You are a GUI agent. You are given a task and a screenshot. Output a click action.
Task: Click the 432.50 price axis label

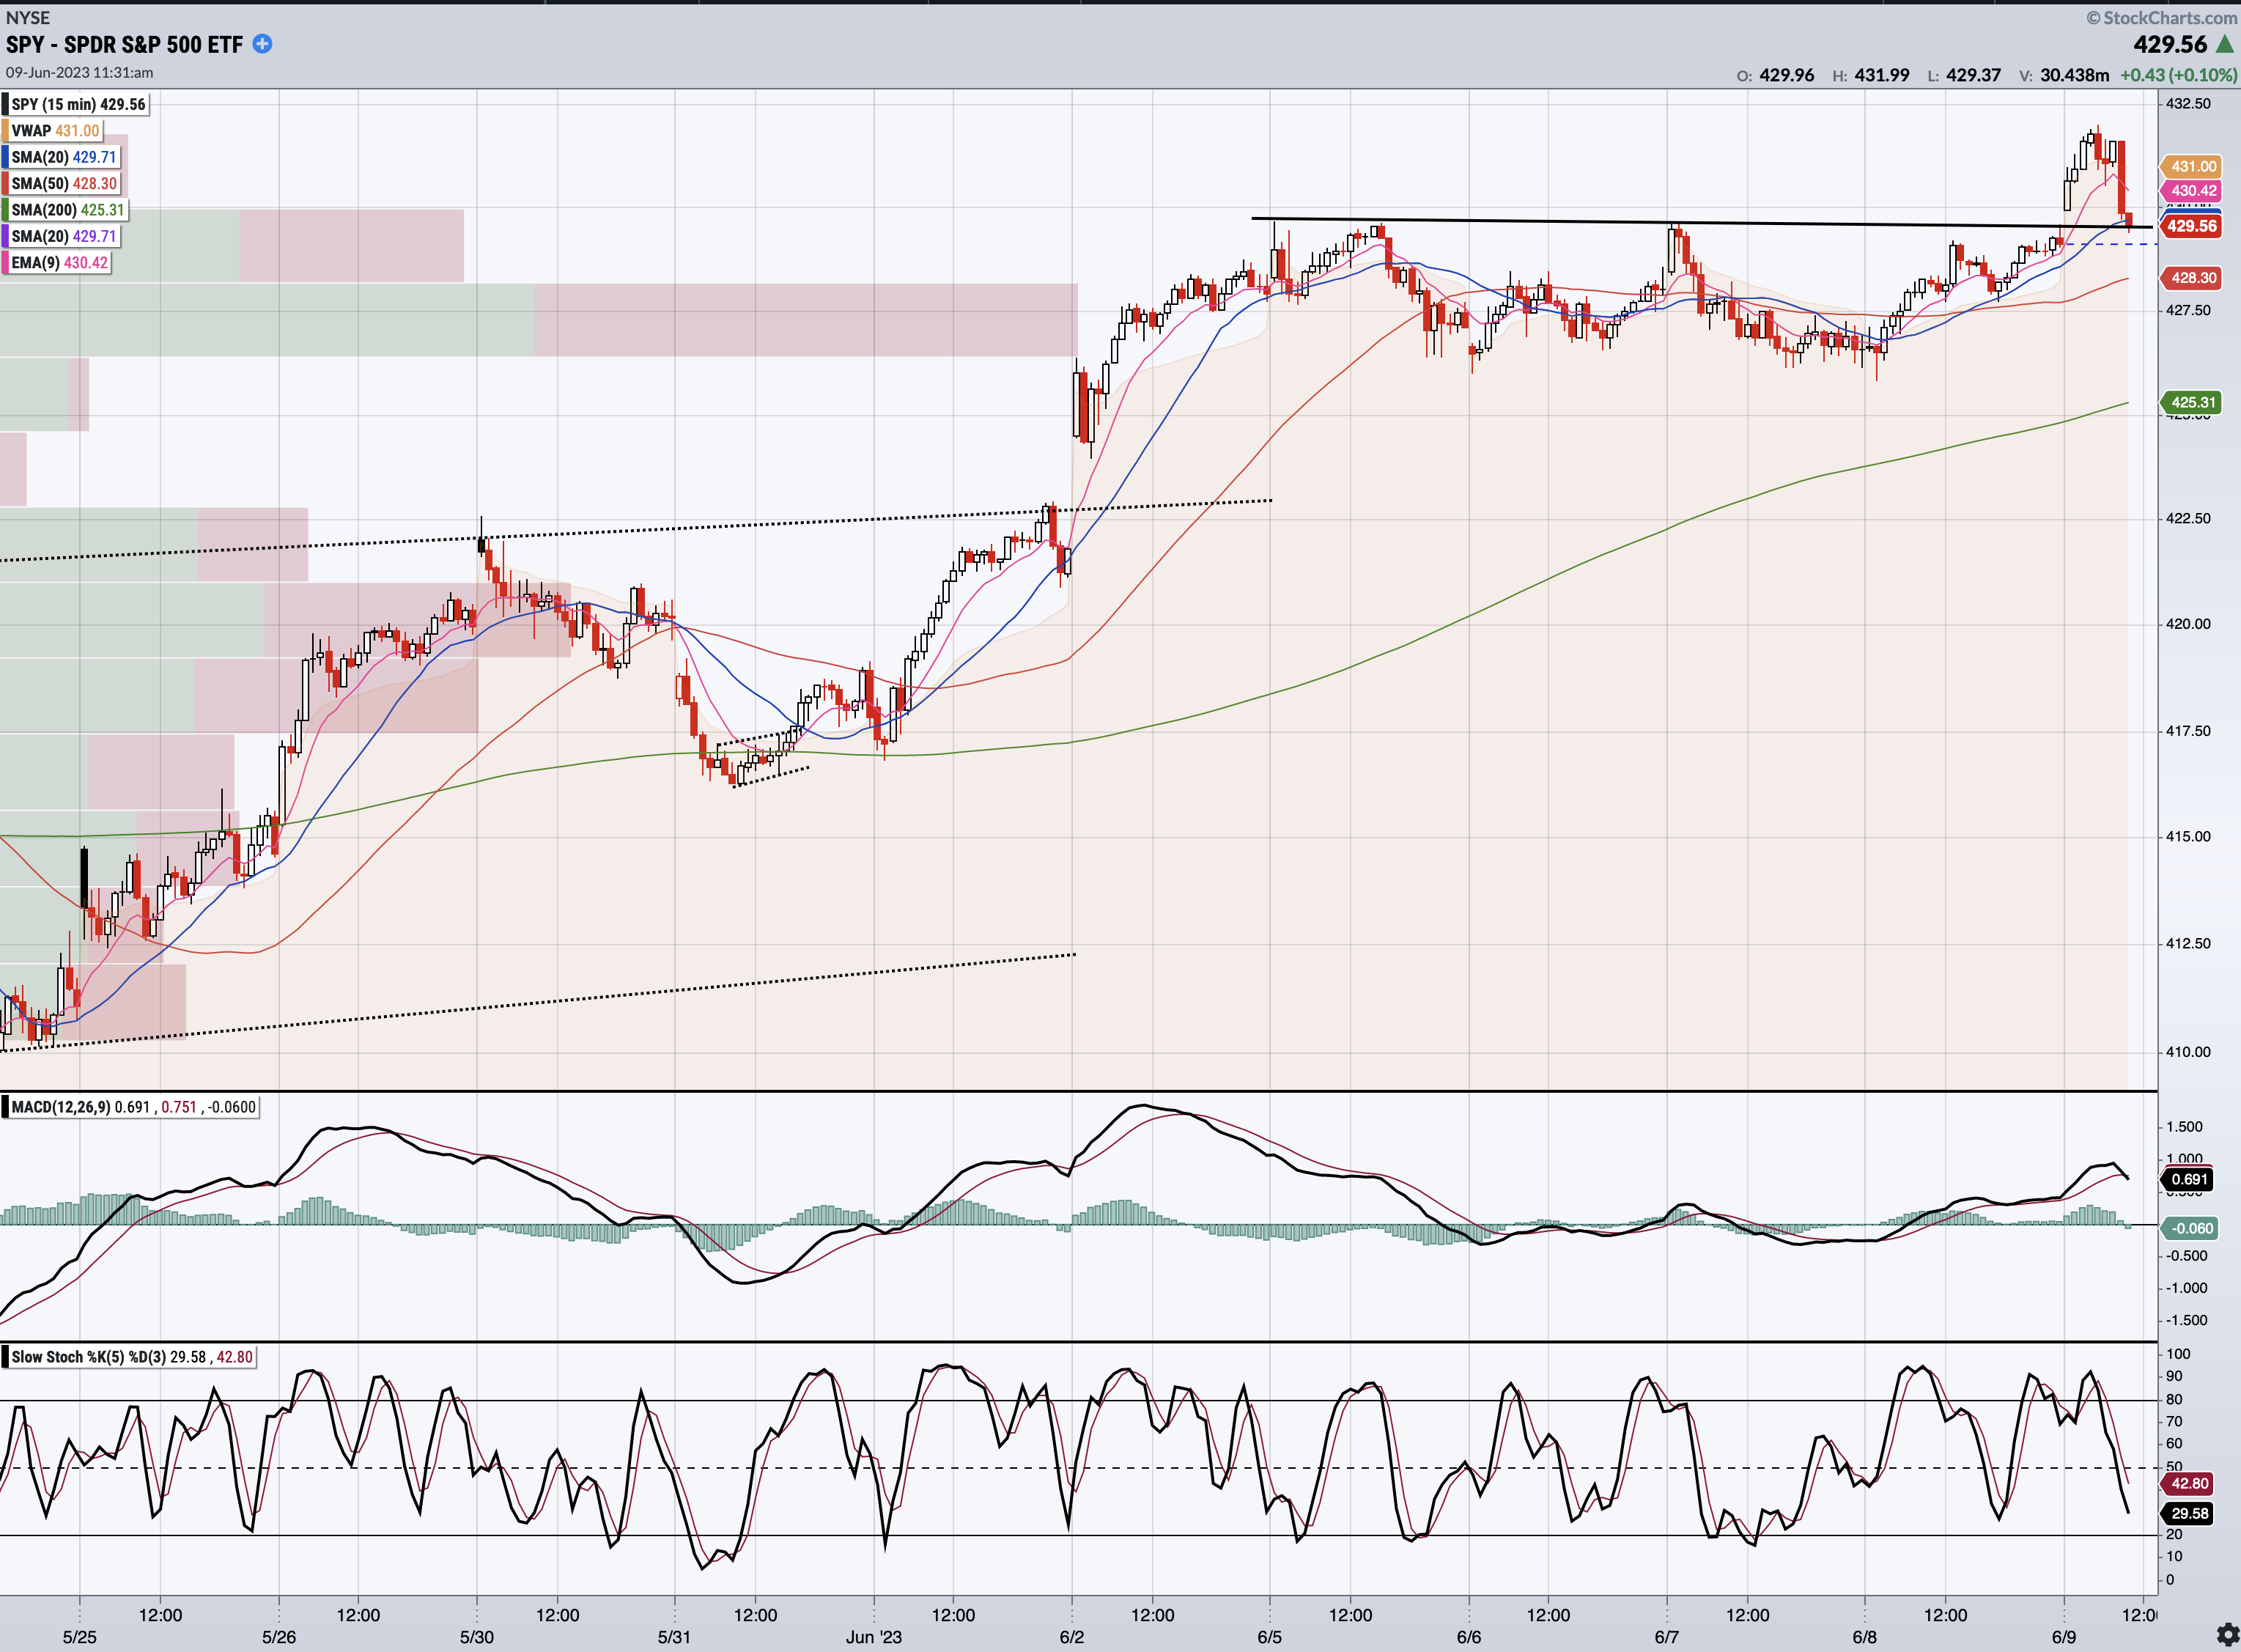(x=2188, y=103)
